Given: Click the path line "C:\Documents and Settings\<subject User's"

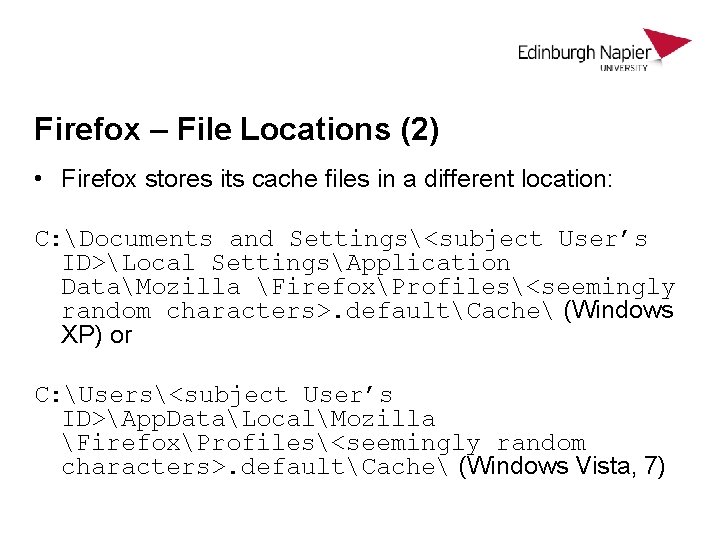Looking at the screenshot, I should [341, 239].
